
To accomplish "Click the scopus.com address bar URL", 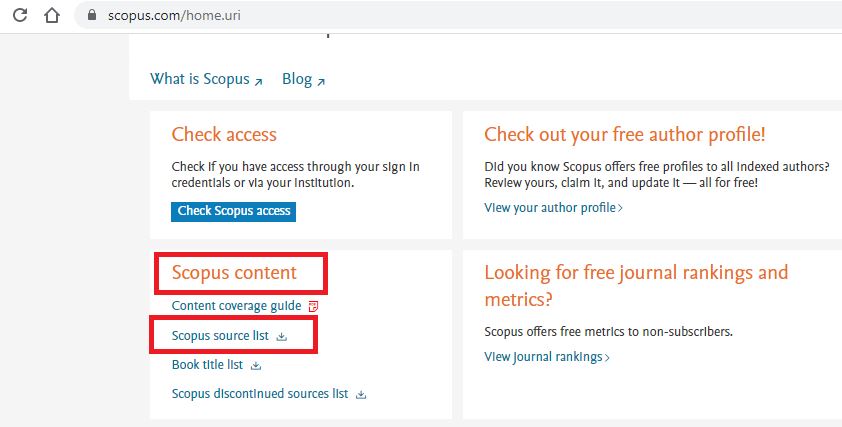I will click(174, 16).
